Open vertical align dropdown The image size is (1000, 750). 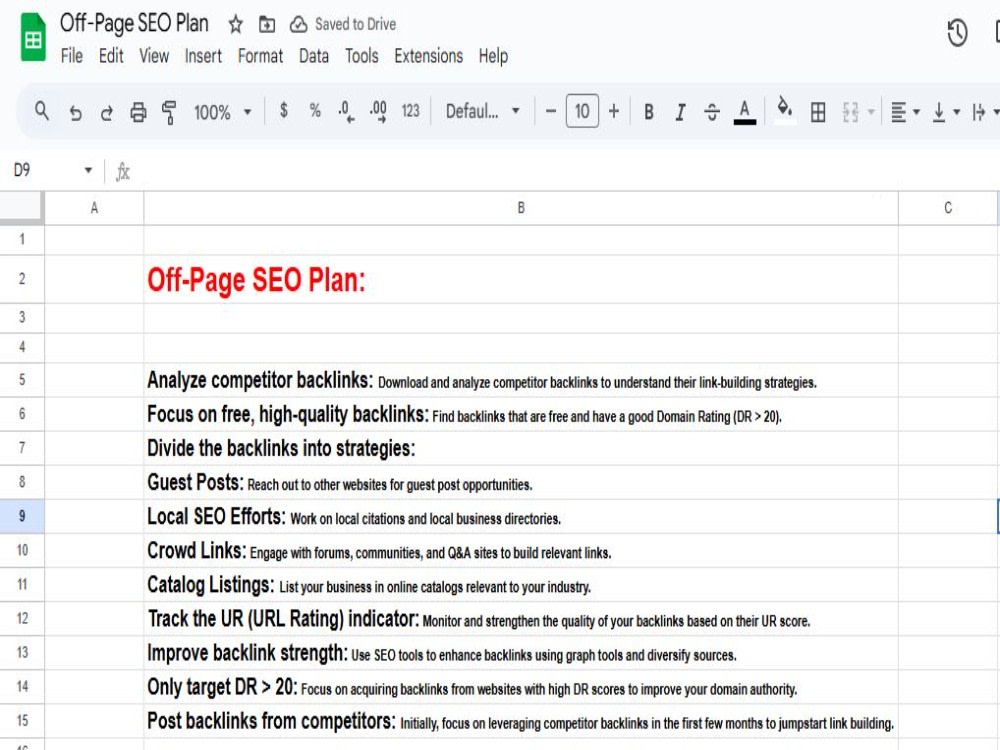click(946, 112)
